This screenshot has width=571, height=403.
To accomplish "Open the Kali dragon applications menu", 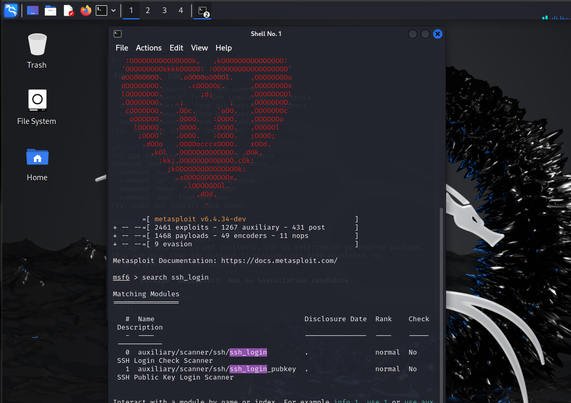I will (11, 10).
